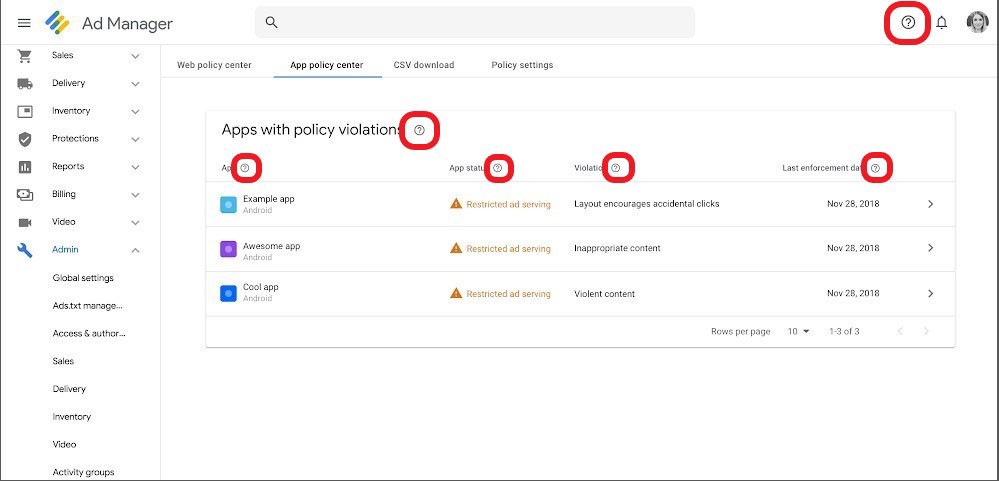Collapse the Admin menu section
The height and width of the screenshot is (481, 999).
pos(135,250)
